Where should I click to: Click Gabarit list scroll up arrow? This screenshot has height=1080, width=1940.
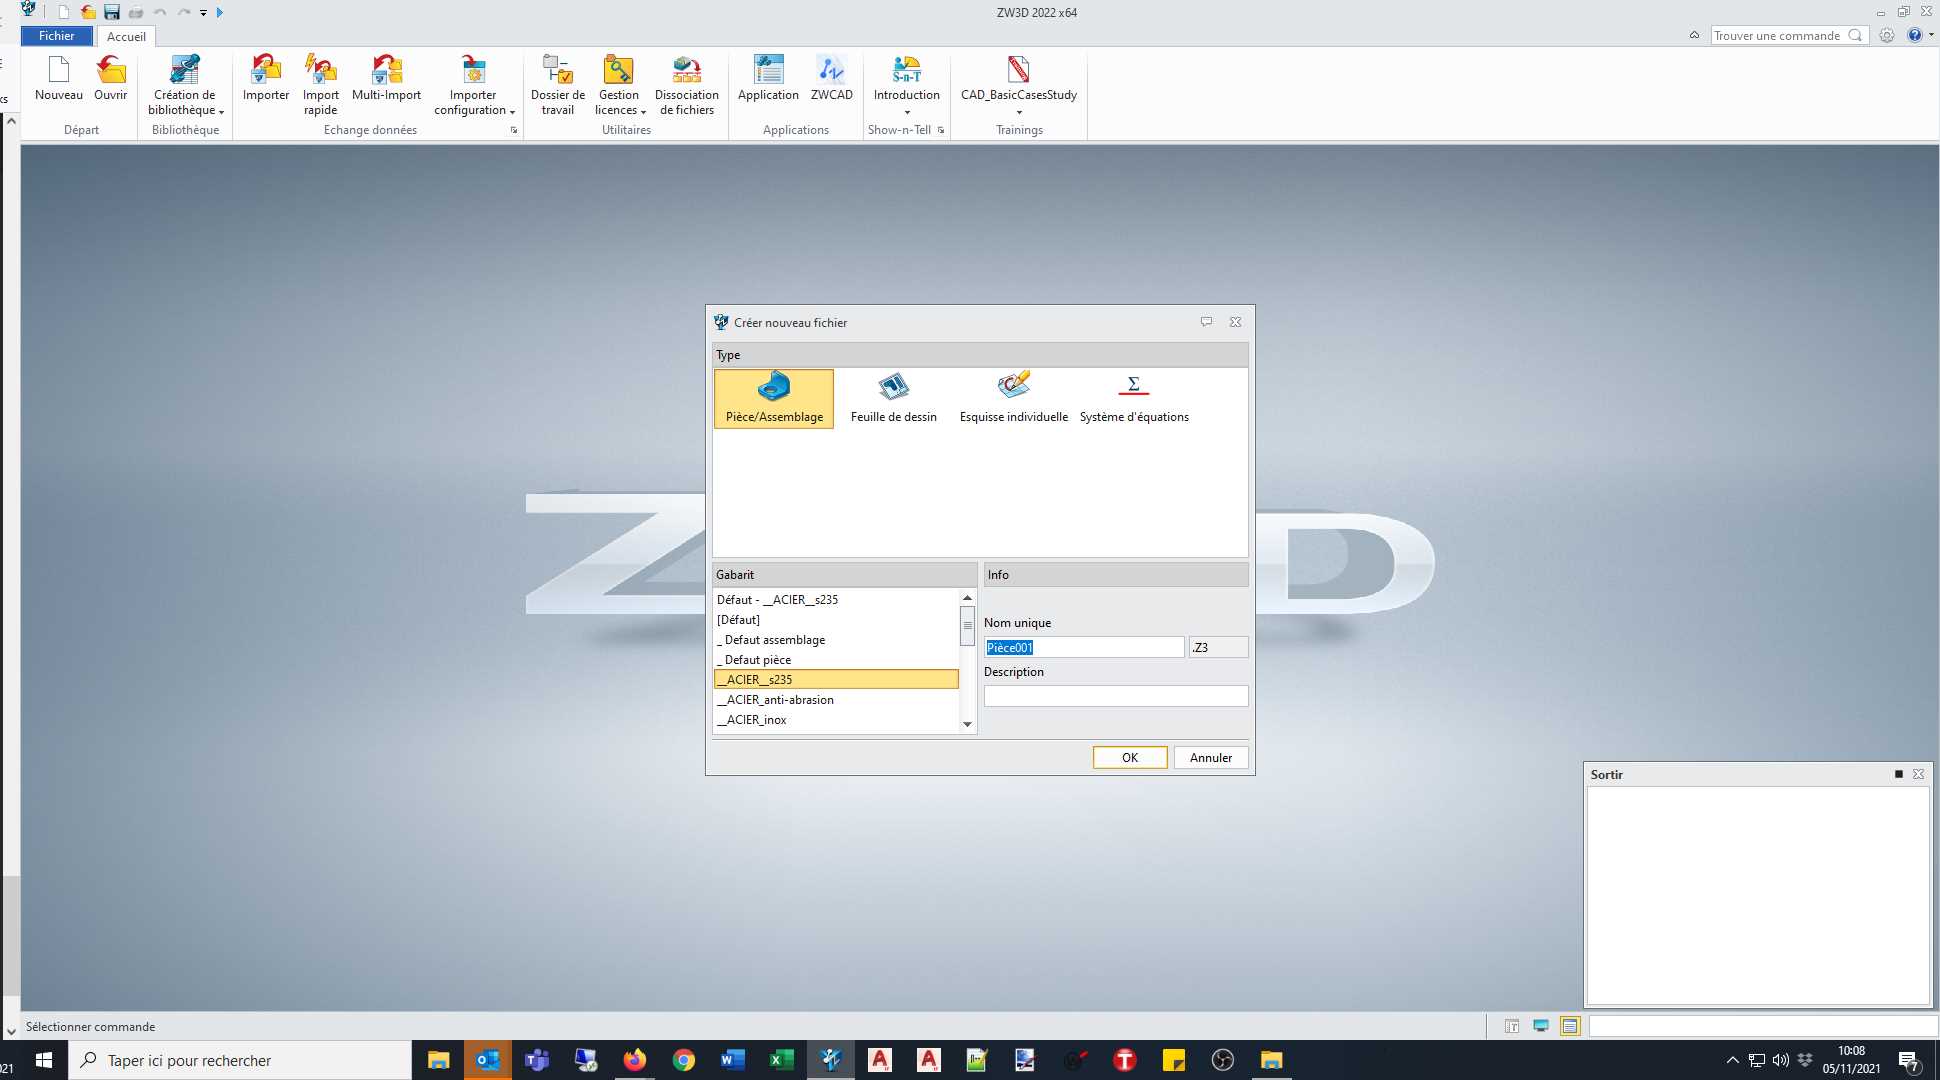[967, 597]
